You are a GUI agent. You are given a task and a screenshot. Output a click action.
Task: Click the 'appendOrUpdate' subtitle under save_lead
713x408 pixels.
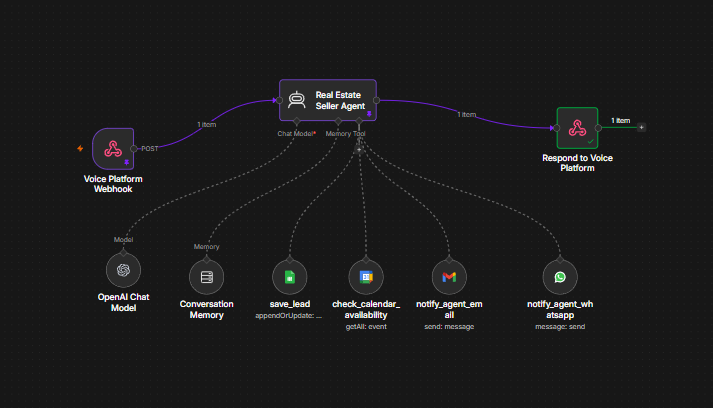point(289,315)
